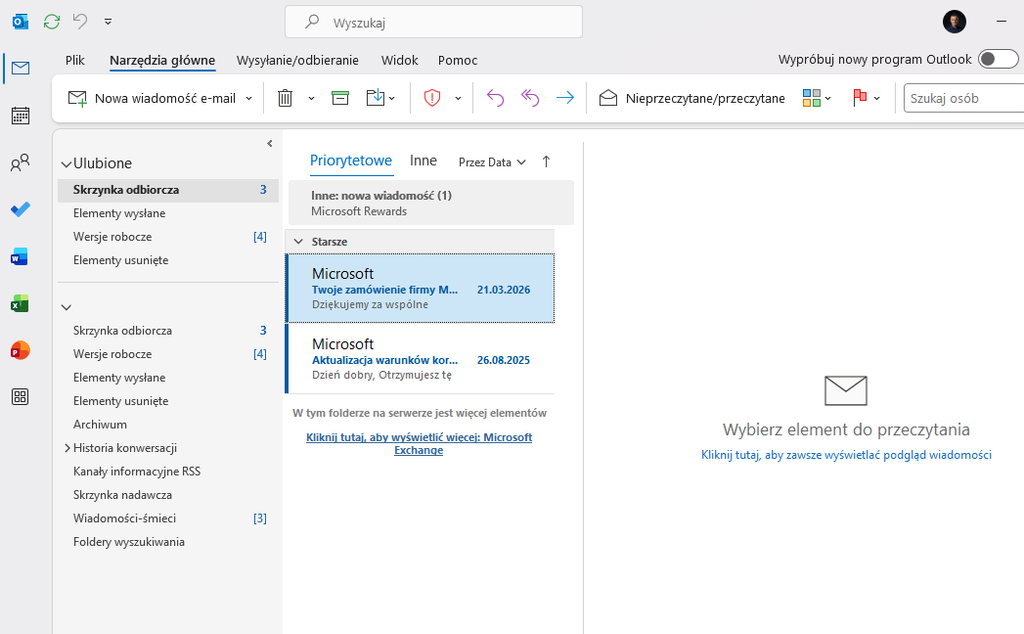Switch to Wysyłanie/odbieranie tab
Image resolution: width=1024 pixels, height=634 pixels.
point(297,60)
